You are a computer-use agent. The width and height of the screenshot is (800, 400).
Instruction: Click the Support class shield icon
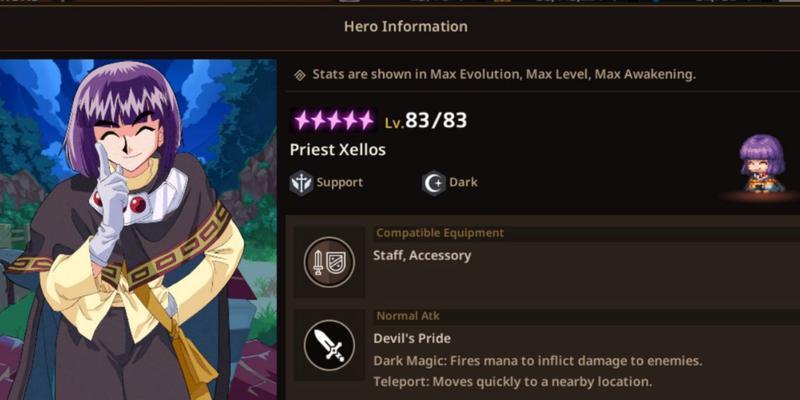(x=301, y=183)
